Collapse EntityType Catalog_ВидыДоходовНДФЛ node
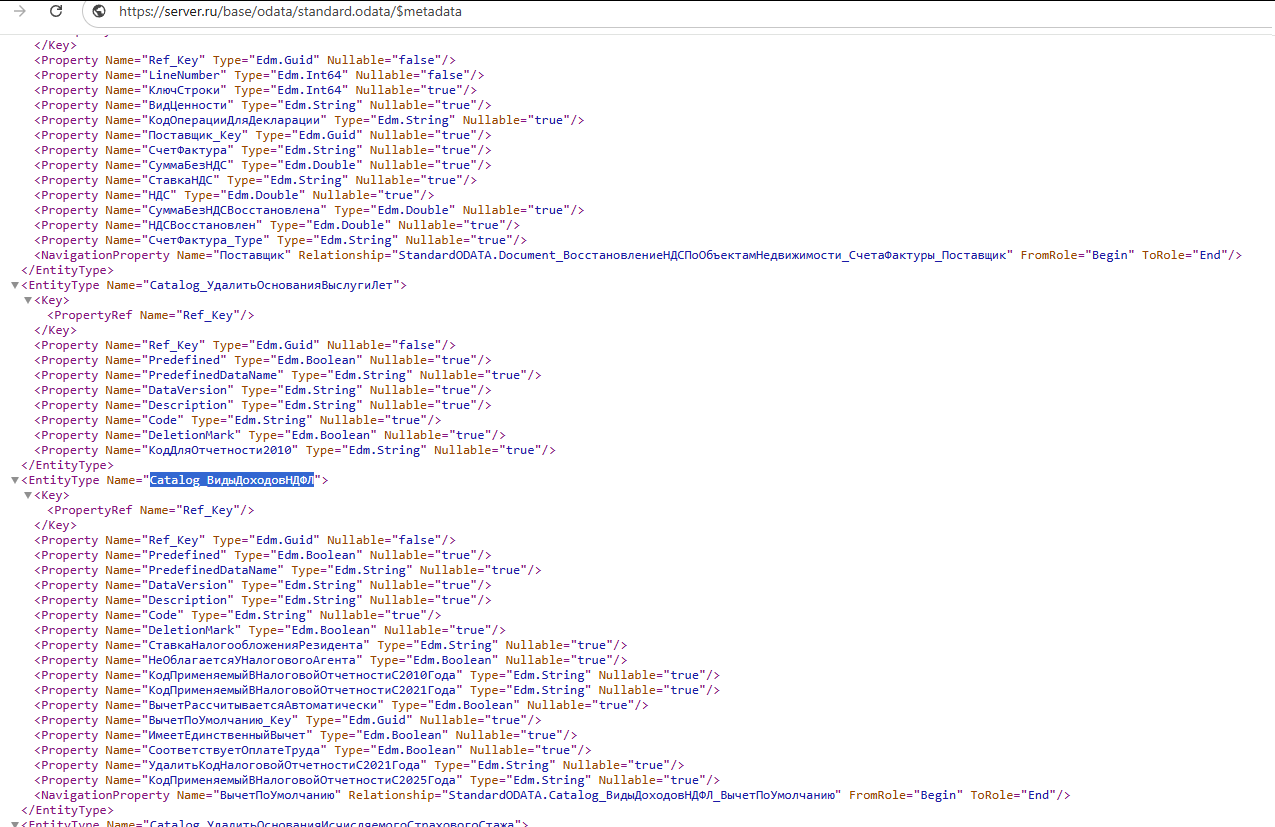This screenshot has width=1275, height=827. click(14, 481)
